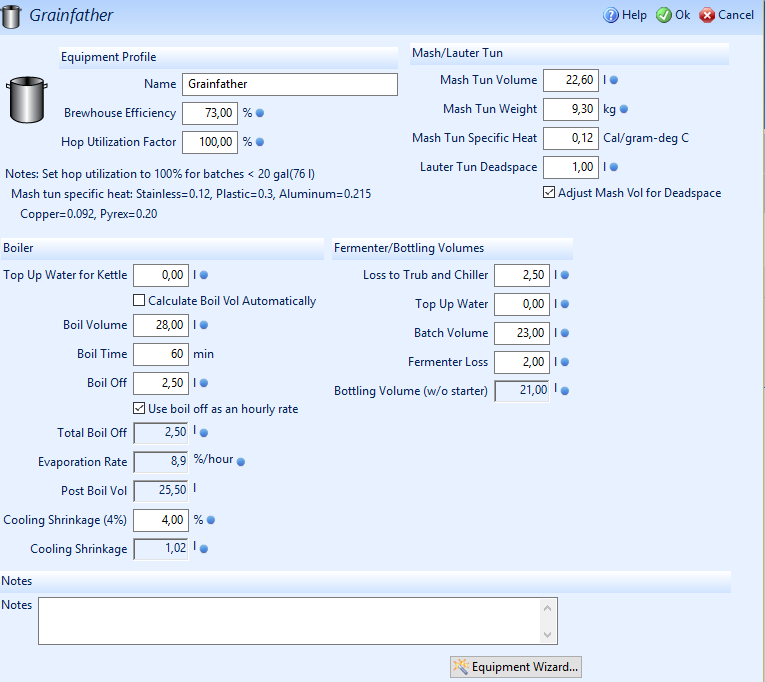
Task: Cancel the equipment profile dialog
Action: [727, 15]
